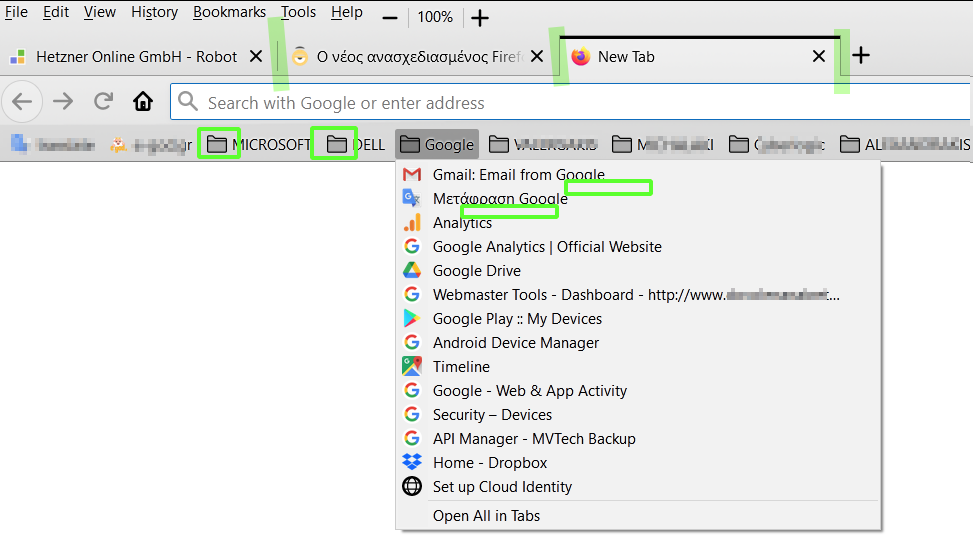This screenshot has height=552, width=973.
Task: Open the Google Drive bookmark
Action: [x=639, y=270]
